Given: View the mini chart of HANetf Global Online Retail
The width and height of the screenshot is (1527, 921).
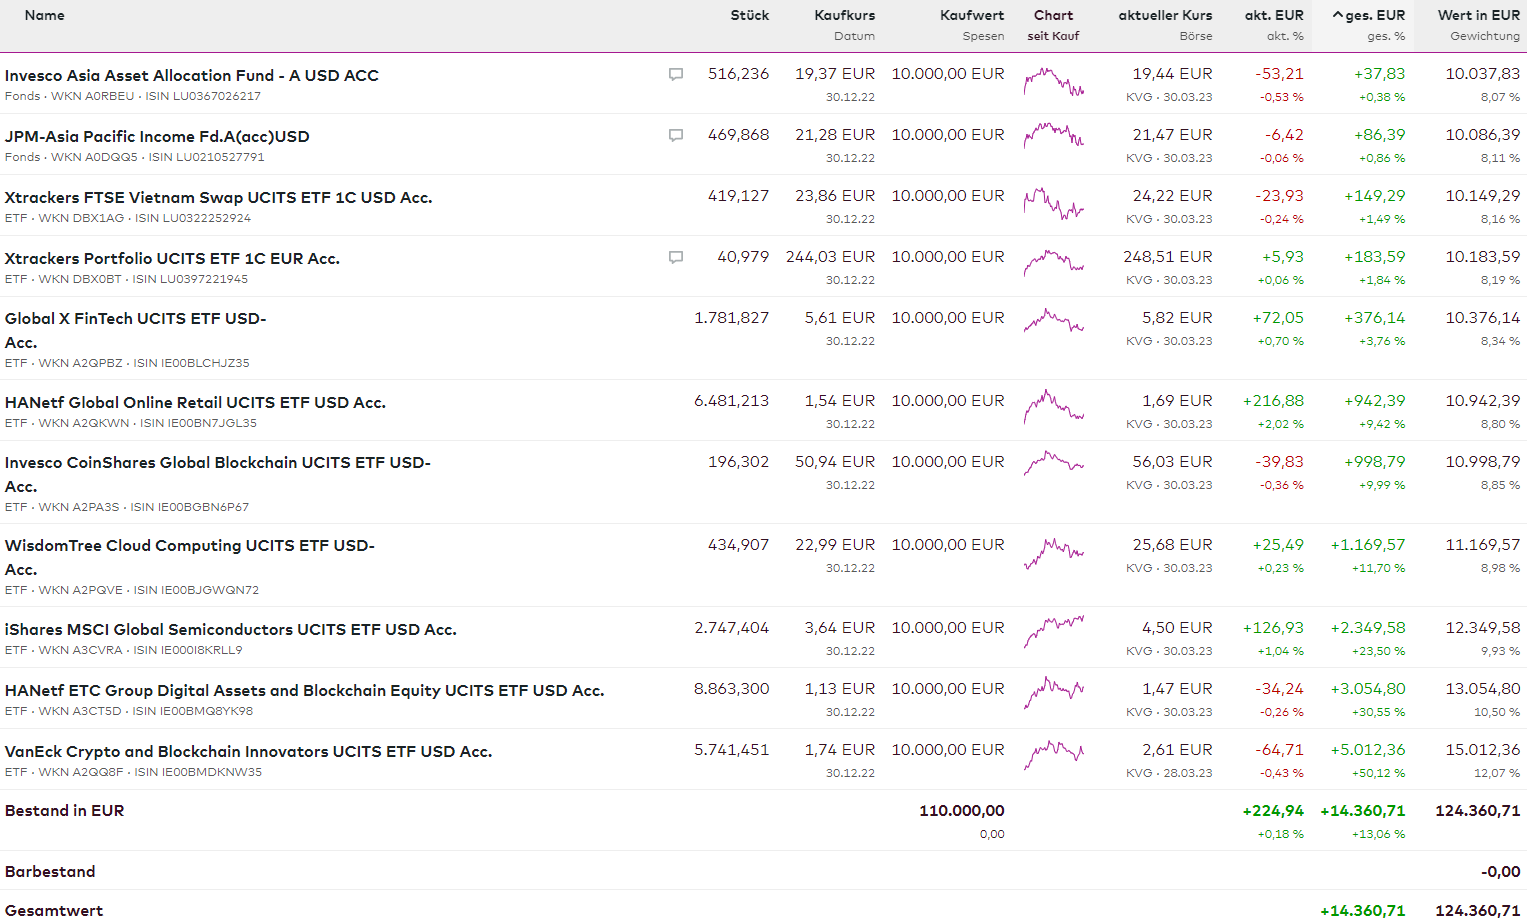Looking at the screenshot, I should click(x=1053, y=405).
